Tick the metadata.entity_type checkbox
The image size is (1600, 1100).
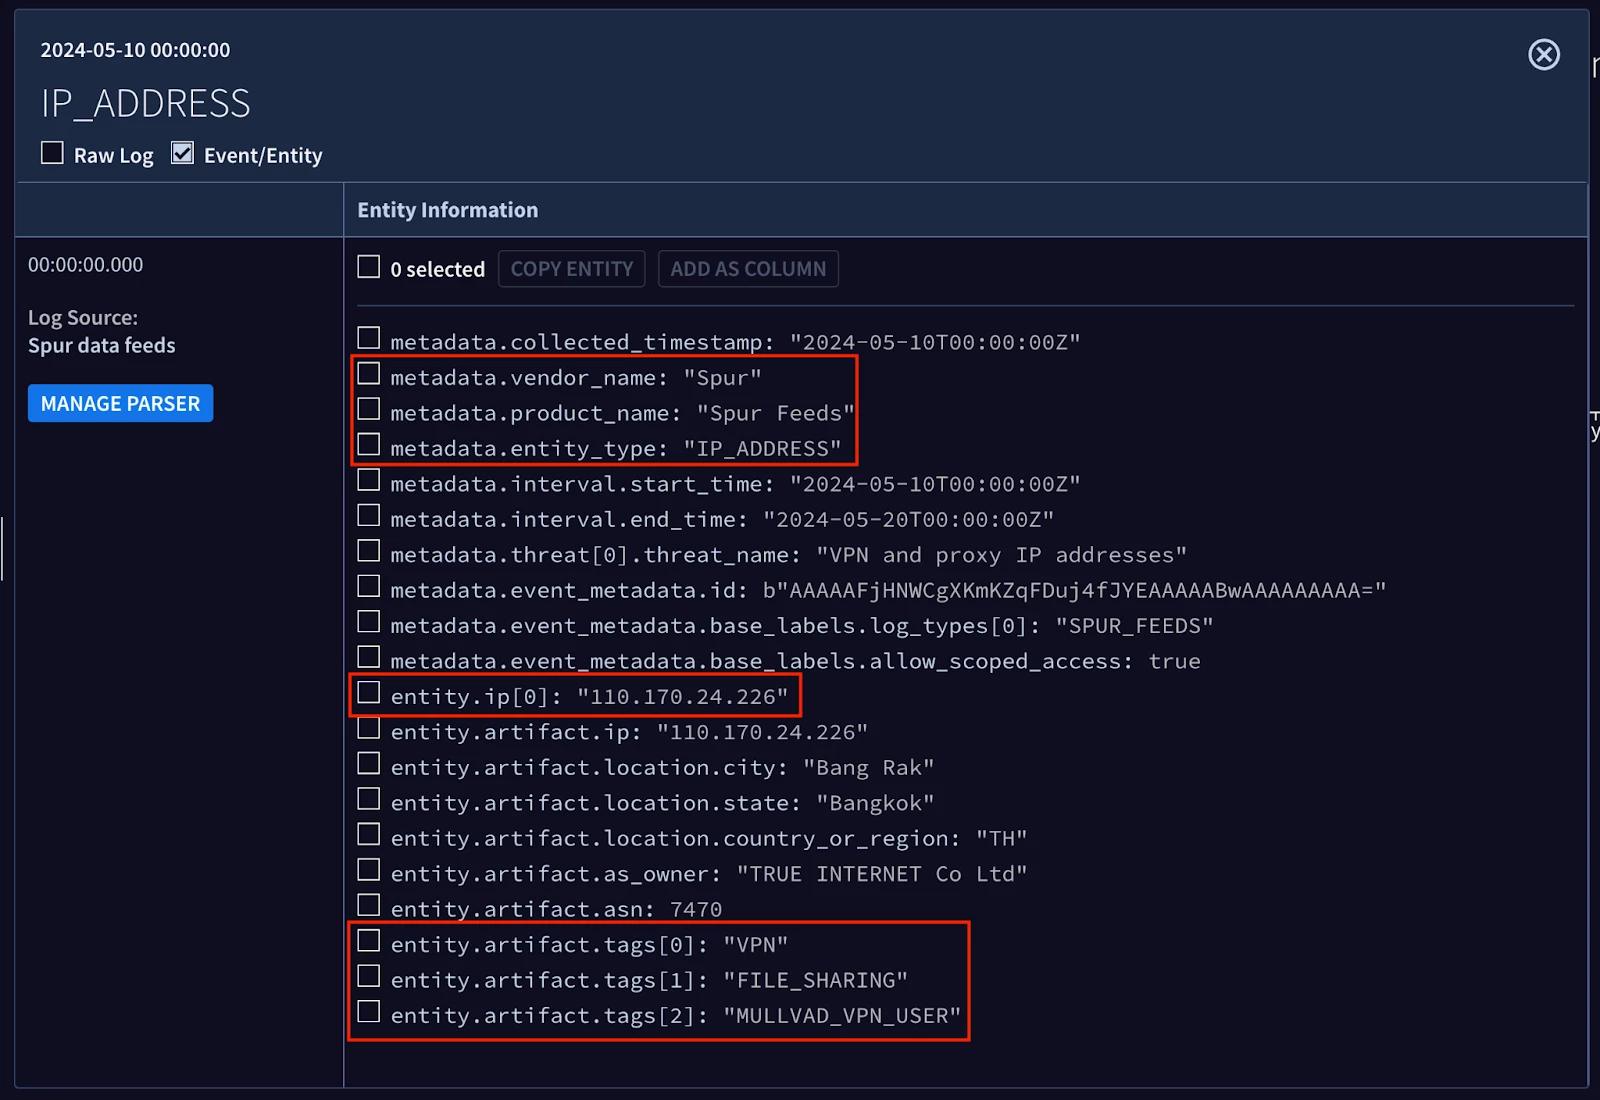pos(369,445)
